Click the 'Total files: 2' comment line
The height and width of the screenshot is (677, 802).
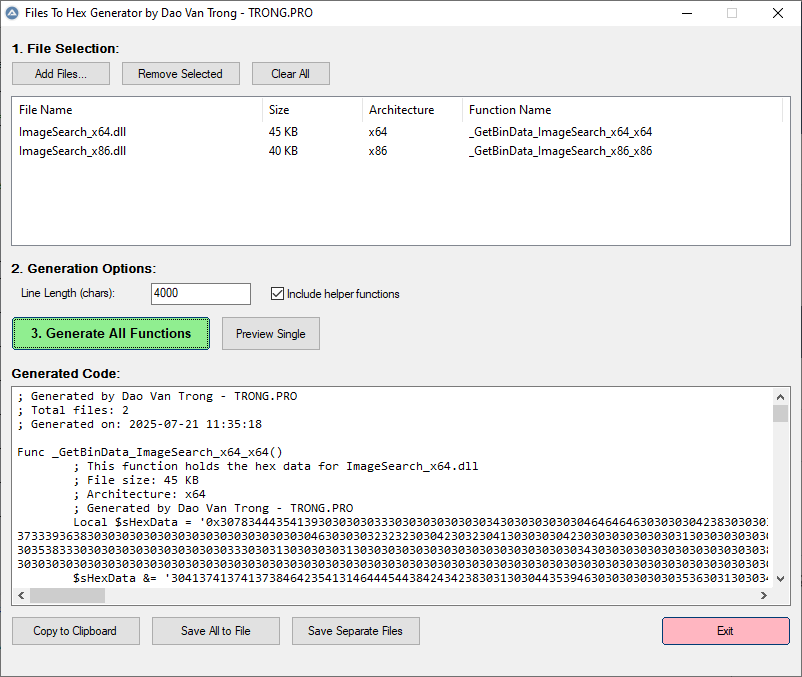click(73, 410)
